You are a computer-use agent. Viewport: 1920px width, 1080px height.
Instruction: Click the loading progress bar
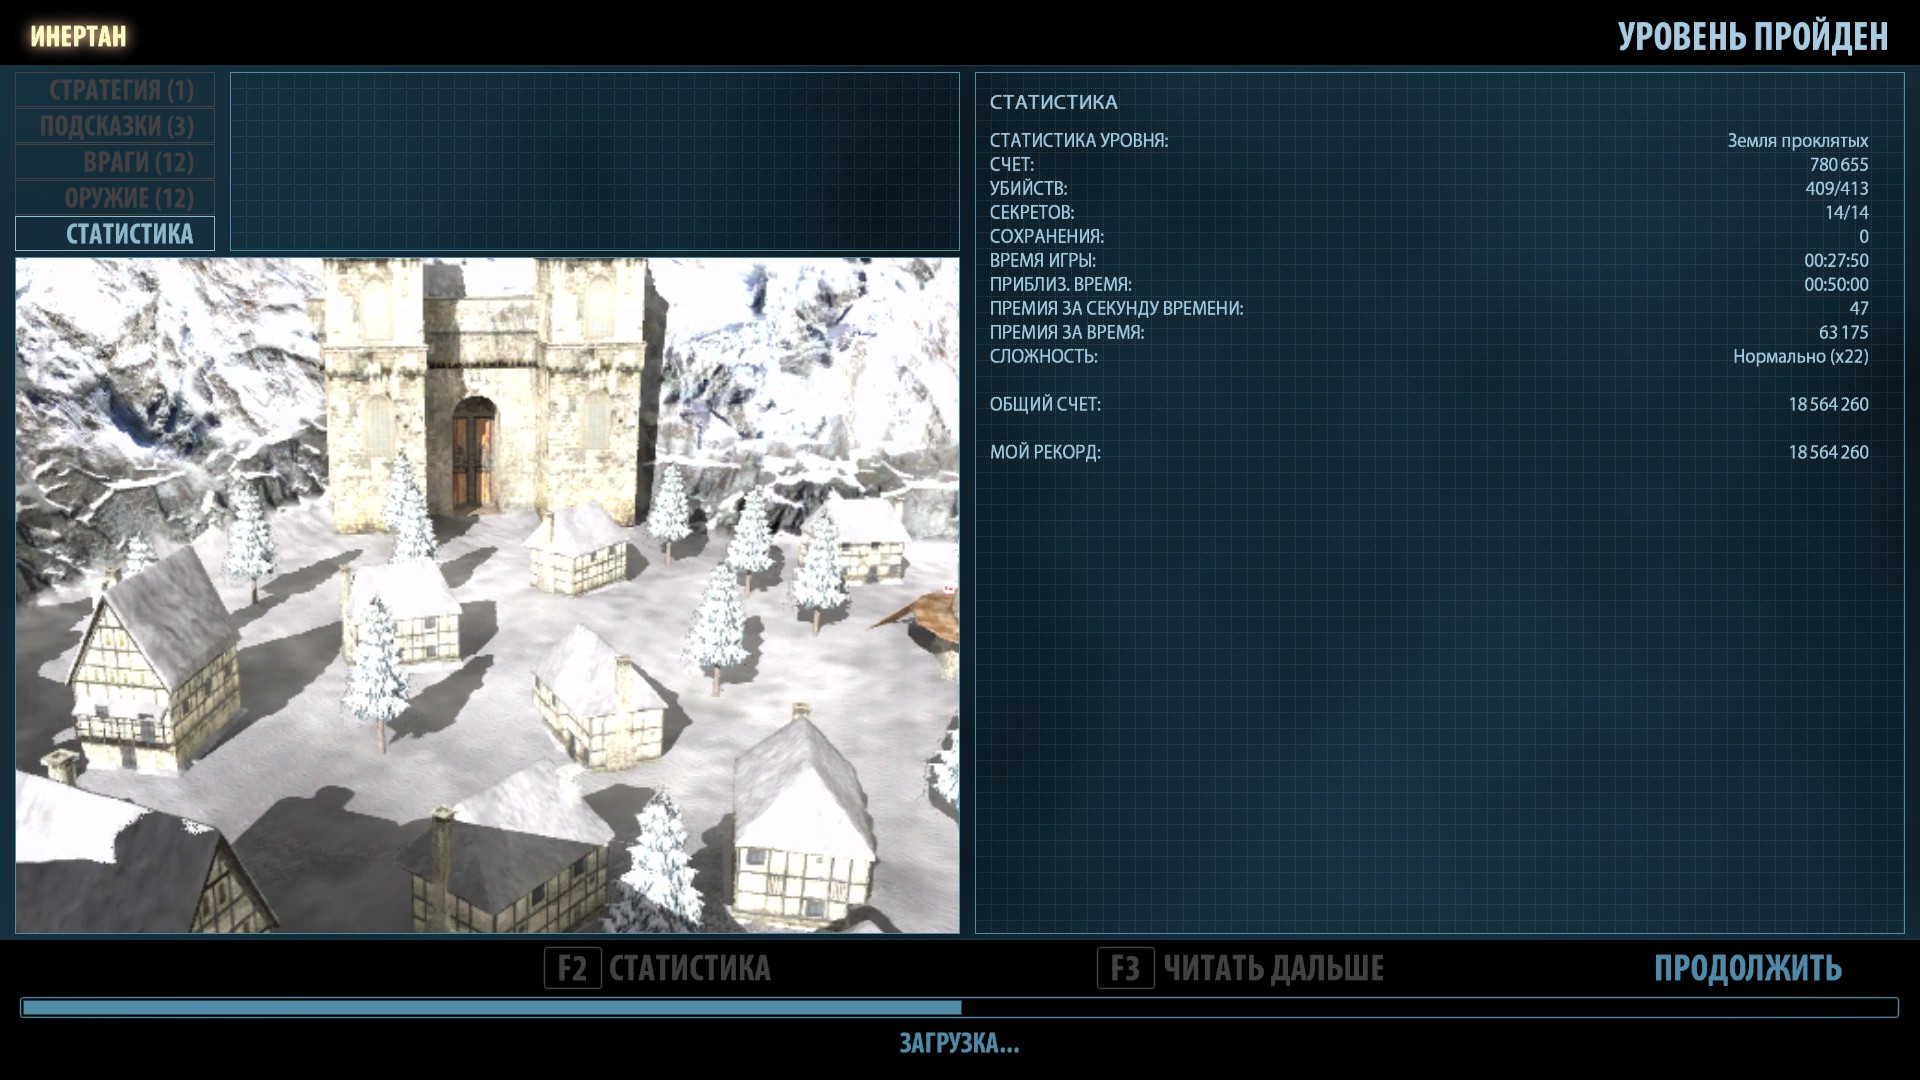point(958,1007)
